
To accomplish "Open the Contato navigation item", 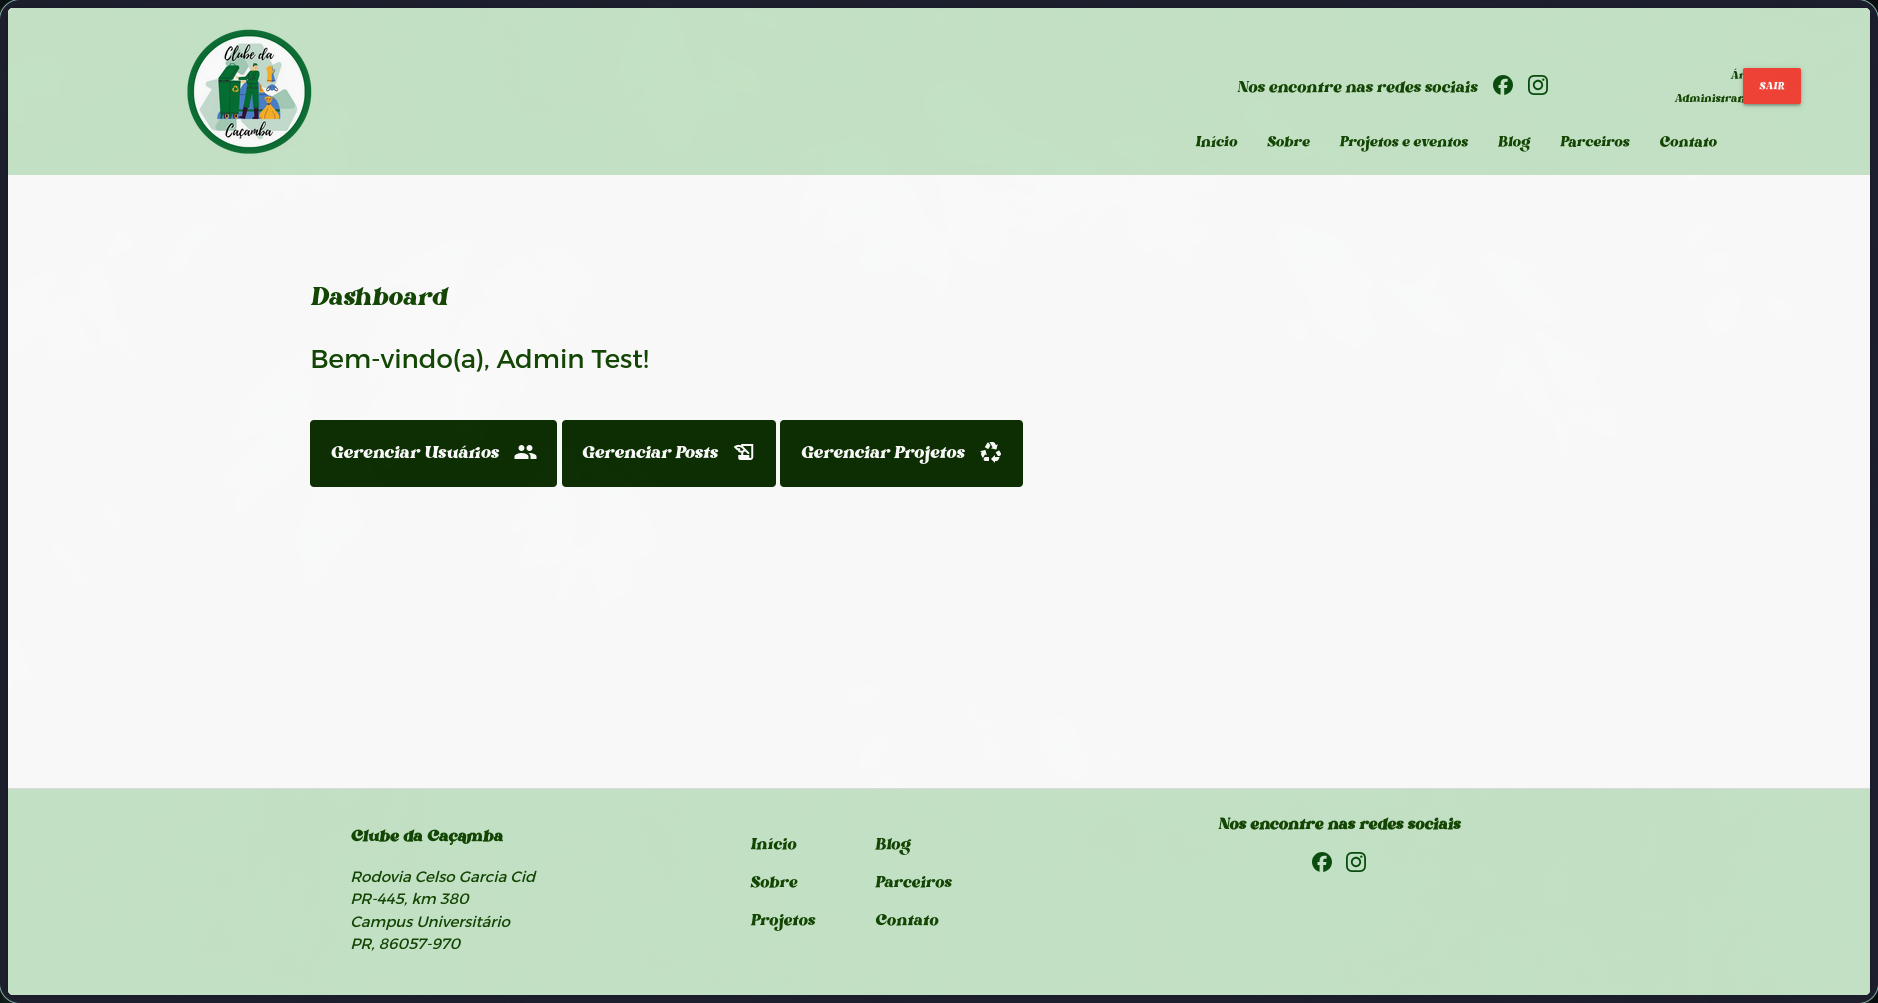I will click(x=1687, y=141).
